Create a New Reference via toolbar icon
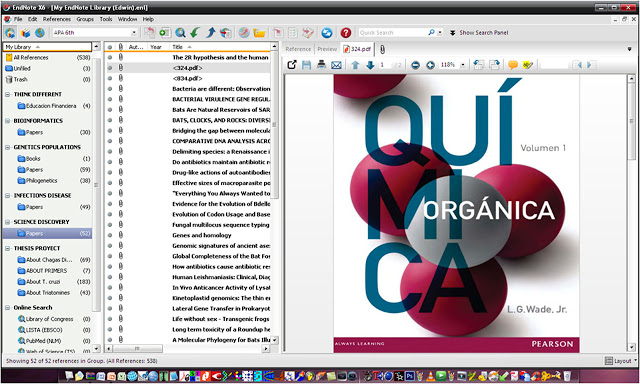 coord(165,33)
